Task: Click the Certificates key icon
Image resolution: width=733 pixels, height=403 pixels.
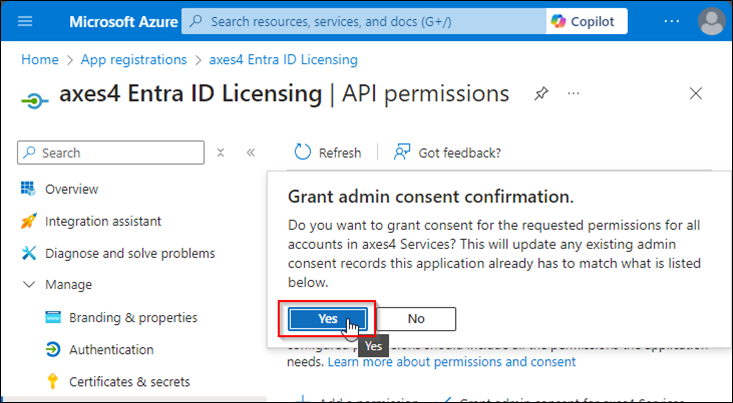Action: (52, 381)
